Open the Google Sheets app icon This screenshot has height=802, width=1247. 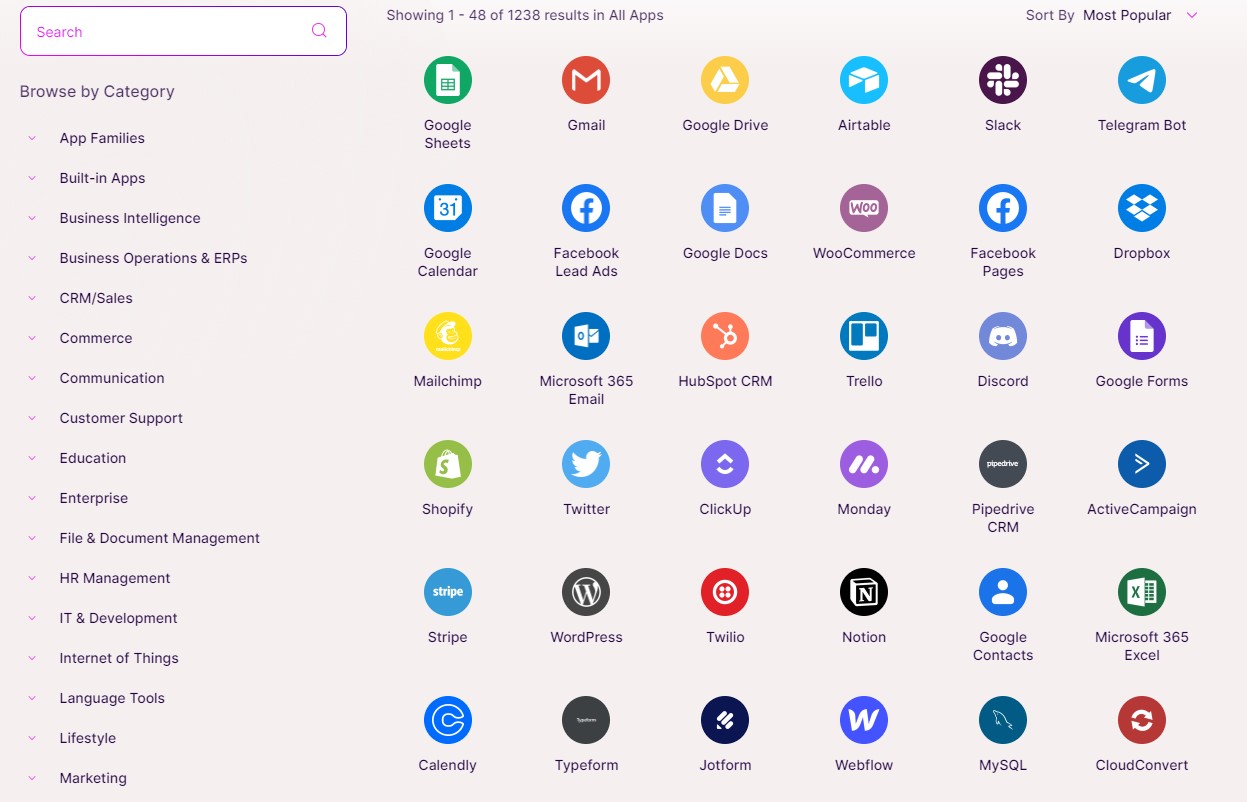[447, 80]
